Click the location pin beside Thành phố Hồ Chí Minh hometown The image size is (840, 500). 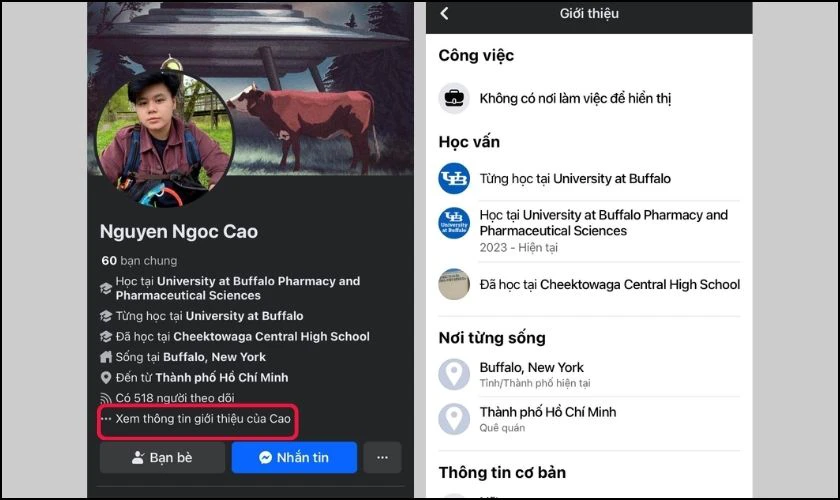point(454,419)
